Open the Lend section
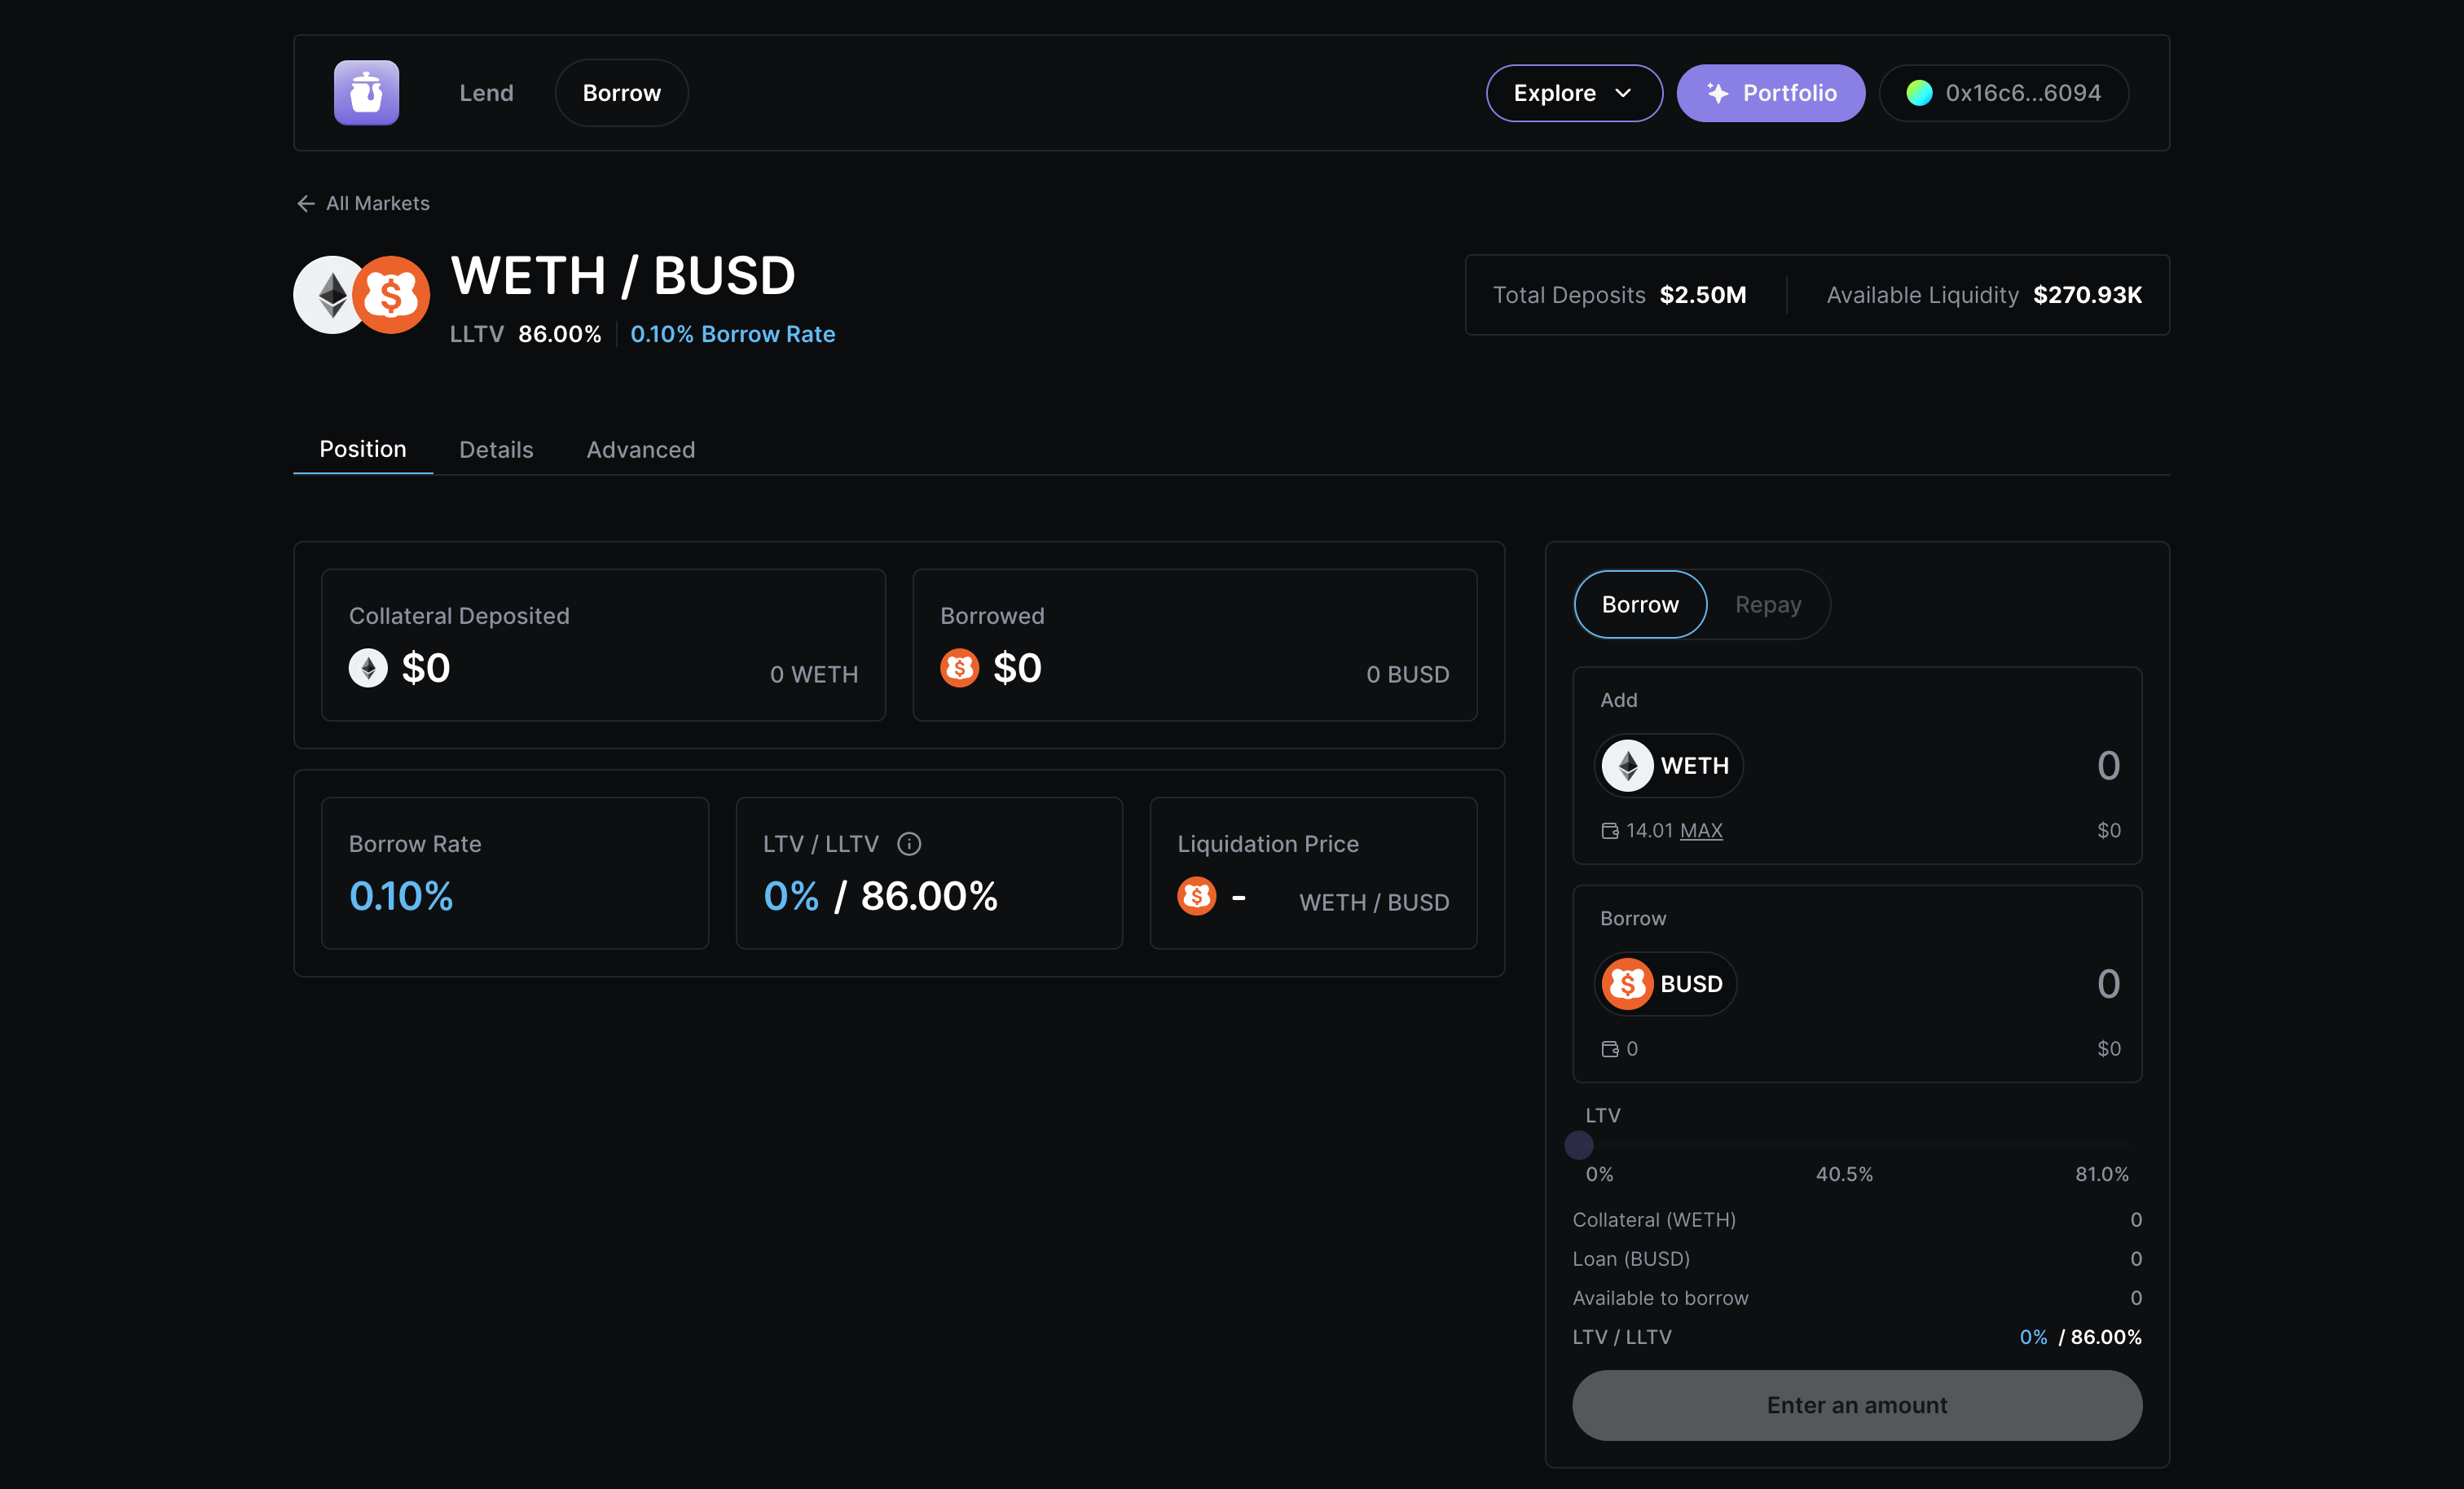The image size is (2464, 1489). (486, 93)
